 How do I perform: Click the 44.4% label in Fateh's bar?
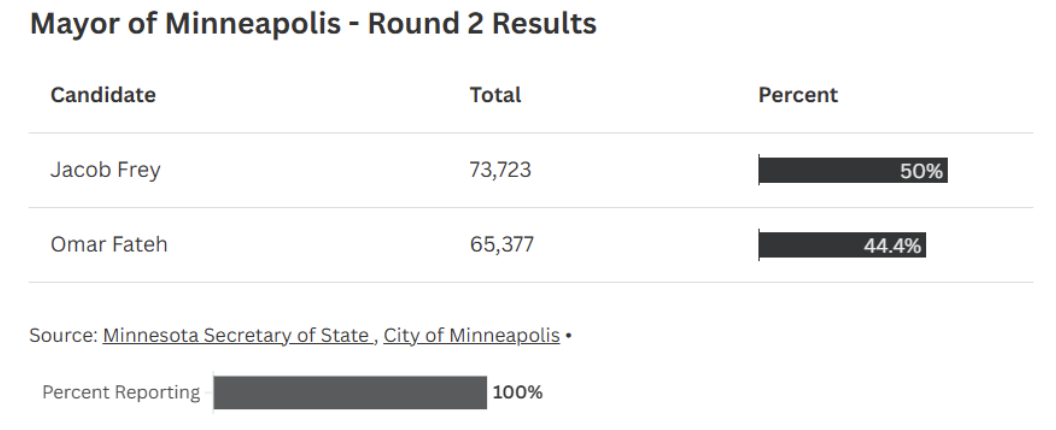point(893,246)
